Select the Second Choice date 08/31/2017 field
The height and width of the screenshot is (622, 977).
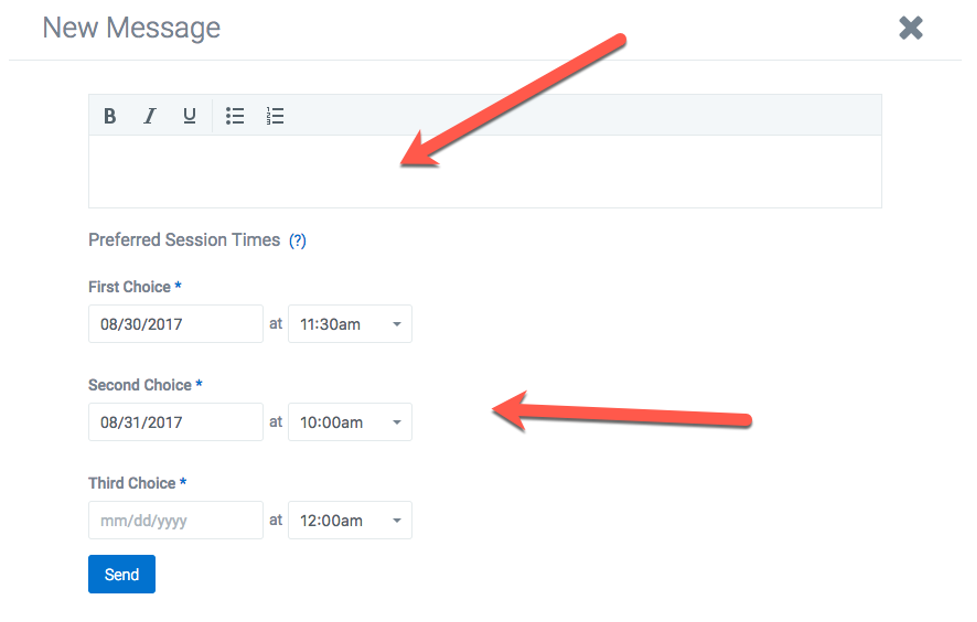click(176, 422)
